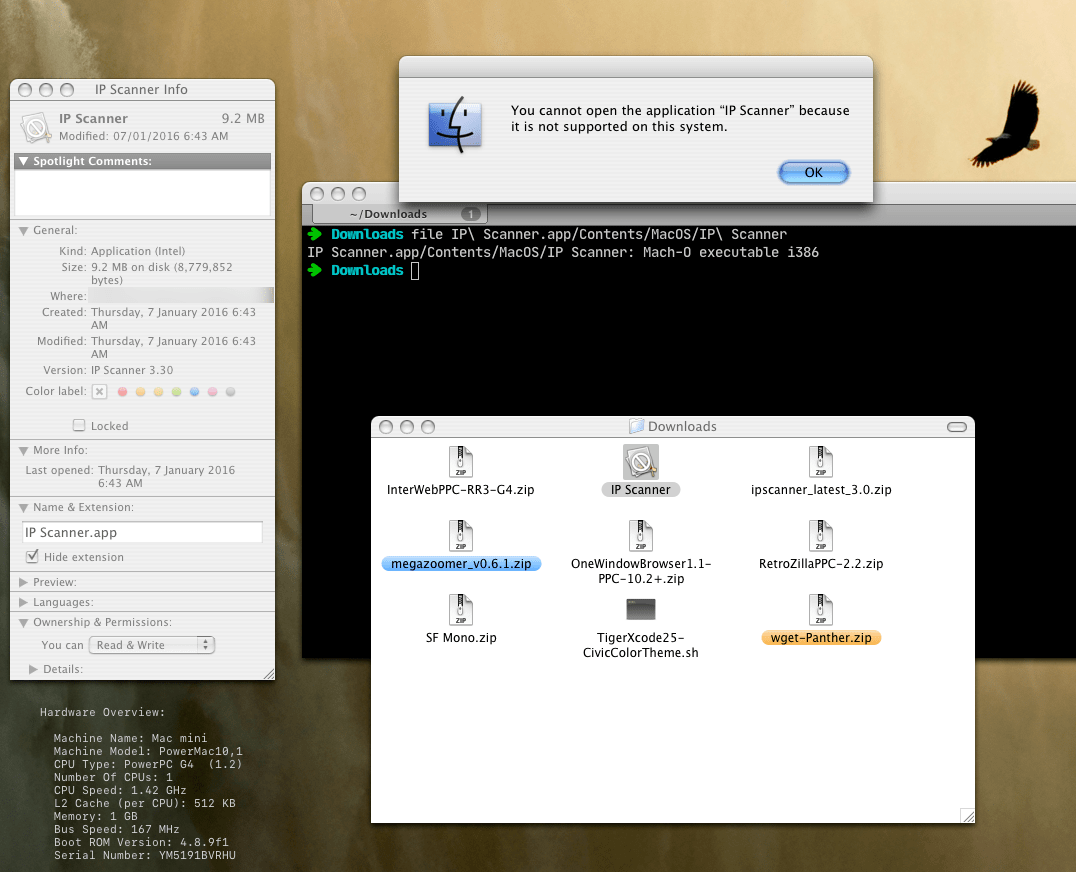The width and height of the screenshot is (1076, 872).
Task: Collapse the Name & Extension section
Action: click(23, 508)
